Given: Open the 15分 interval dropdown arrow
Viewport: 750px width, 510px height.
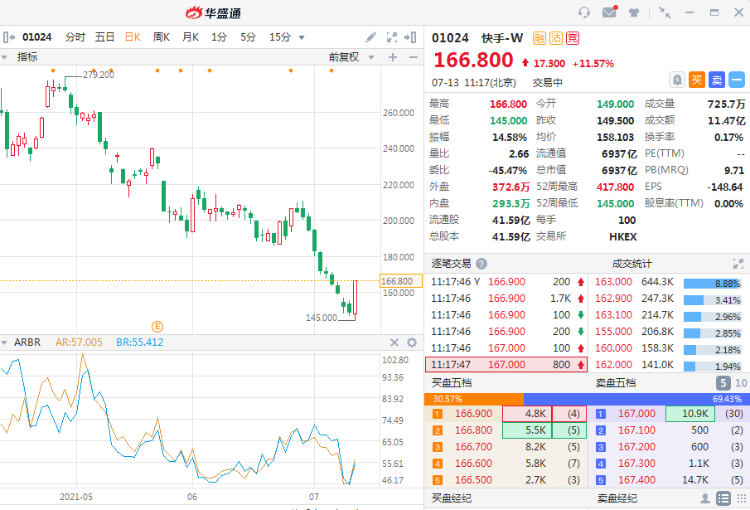Looking at the screenshot, I should tap(301, 37).
